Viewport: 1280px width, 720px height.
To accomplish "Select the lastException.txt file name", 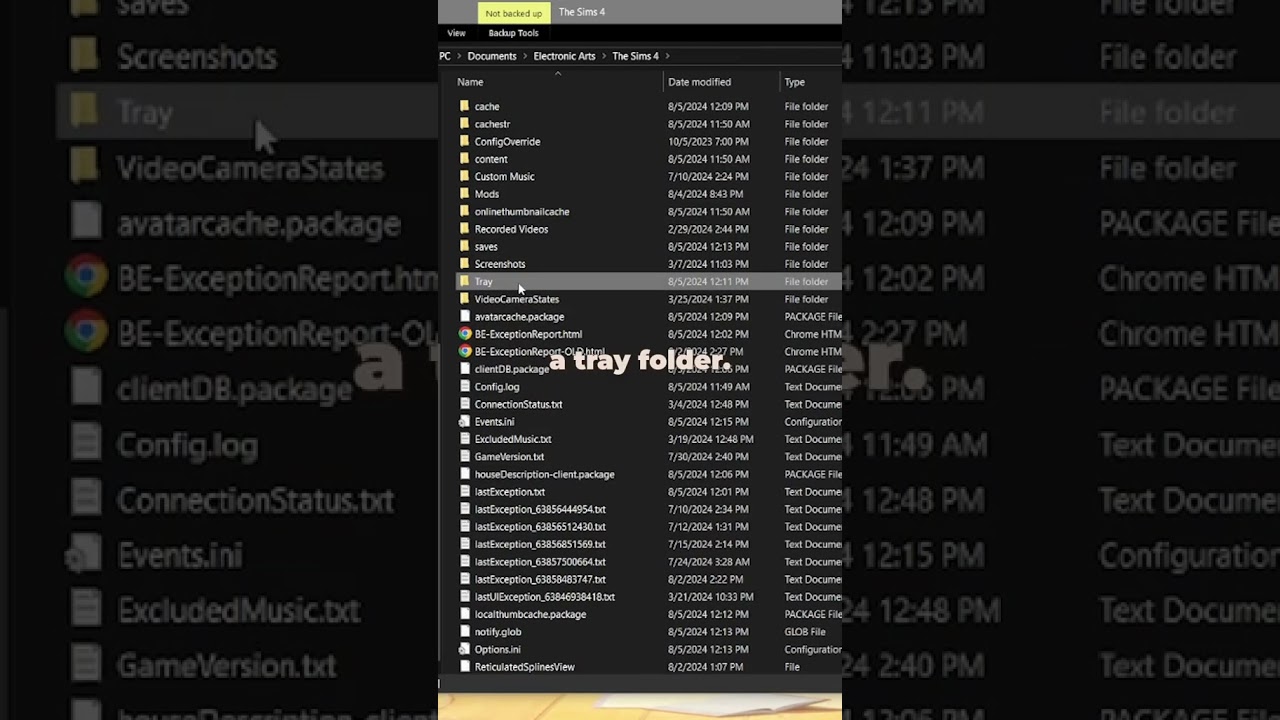I will (x=510, y=492).
